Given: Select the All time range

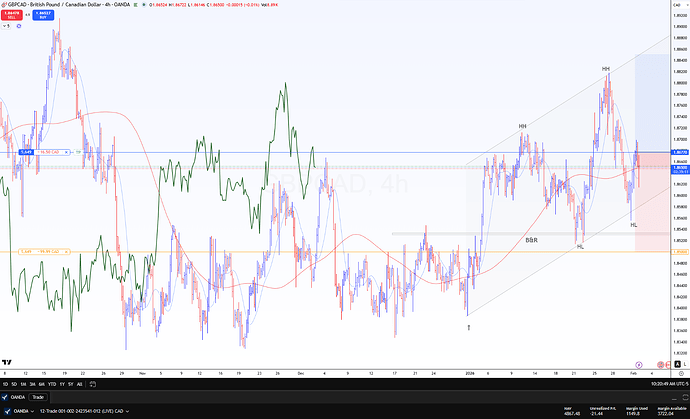Looking at the screenshot, I should click(80, 384).
